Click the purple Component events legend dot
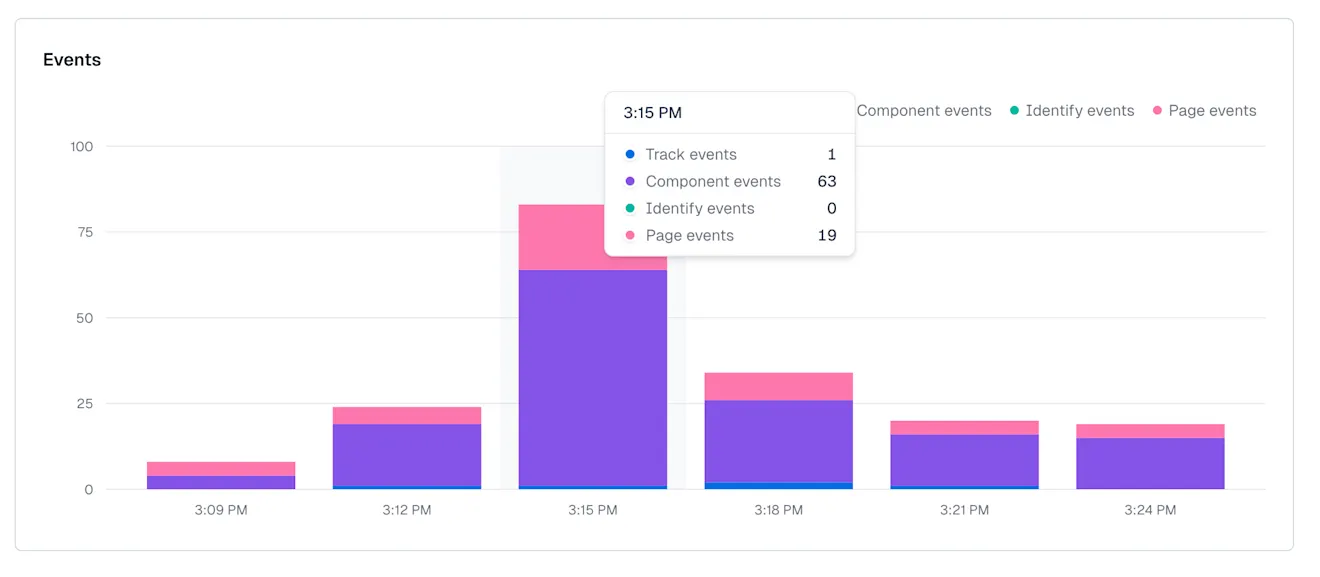 tap(844, 110)
